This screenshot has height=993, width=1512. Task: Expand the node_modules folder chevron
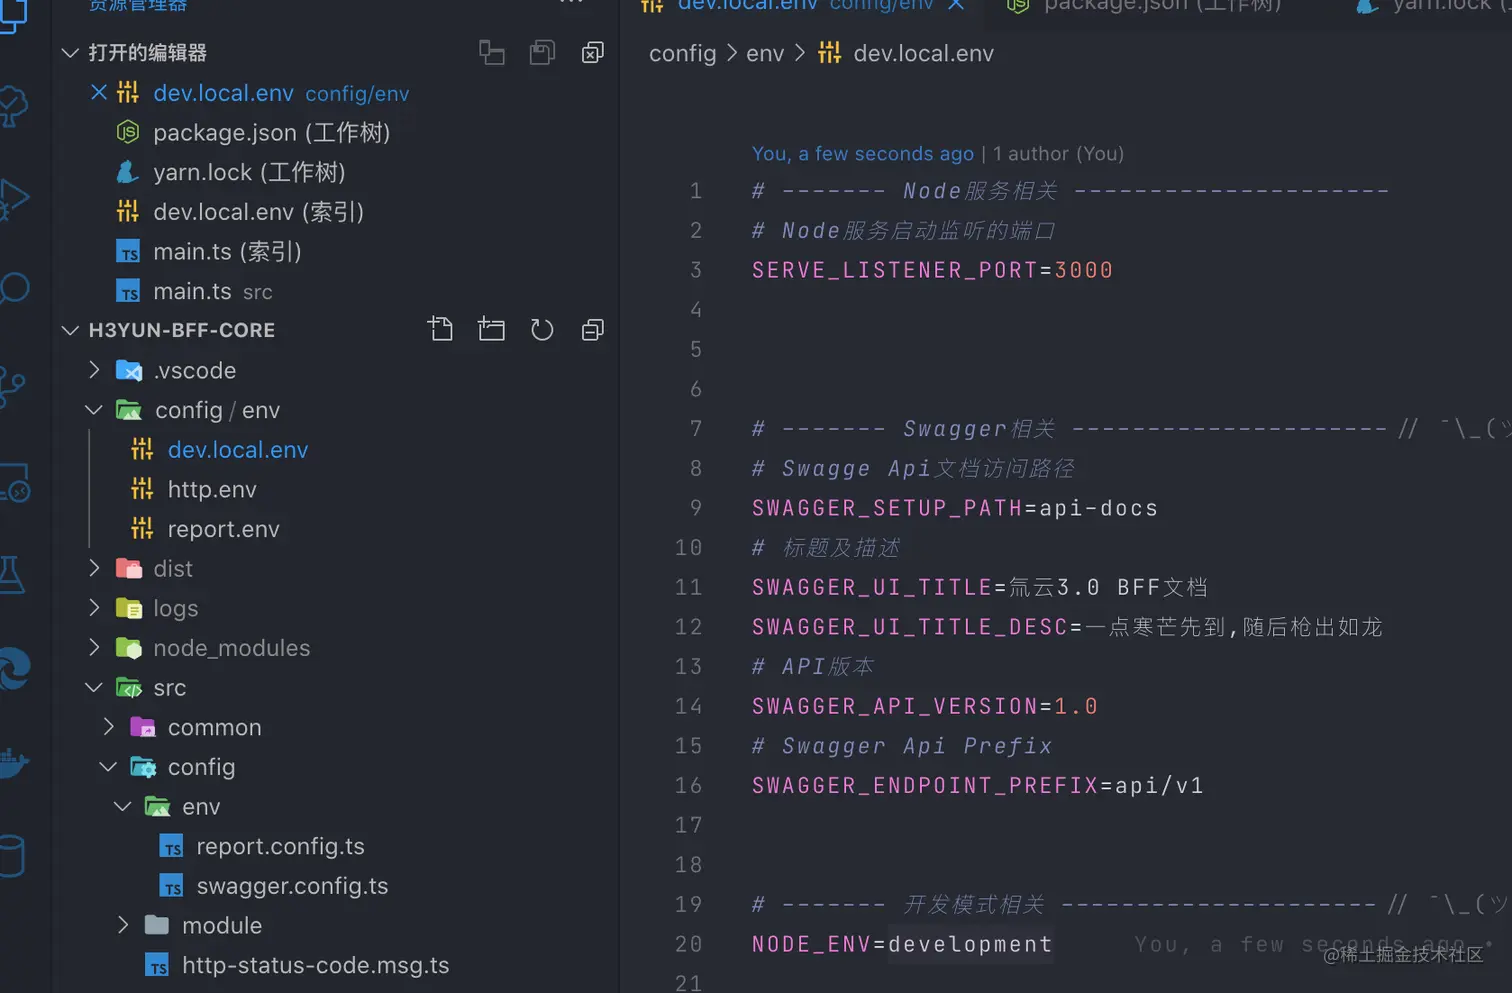pos(94,648)
